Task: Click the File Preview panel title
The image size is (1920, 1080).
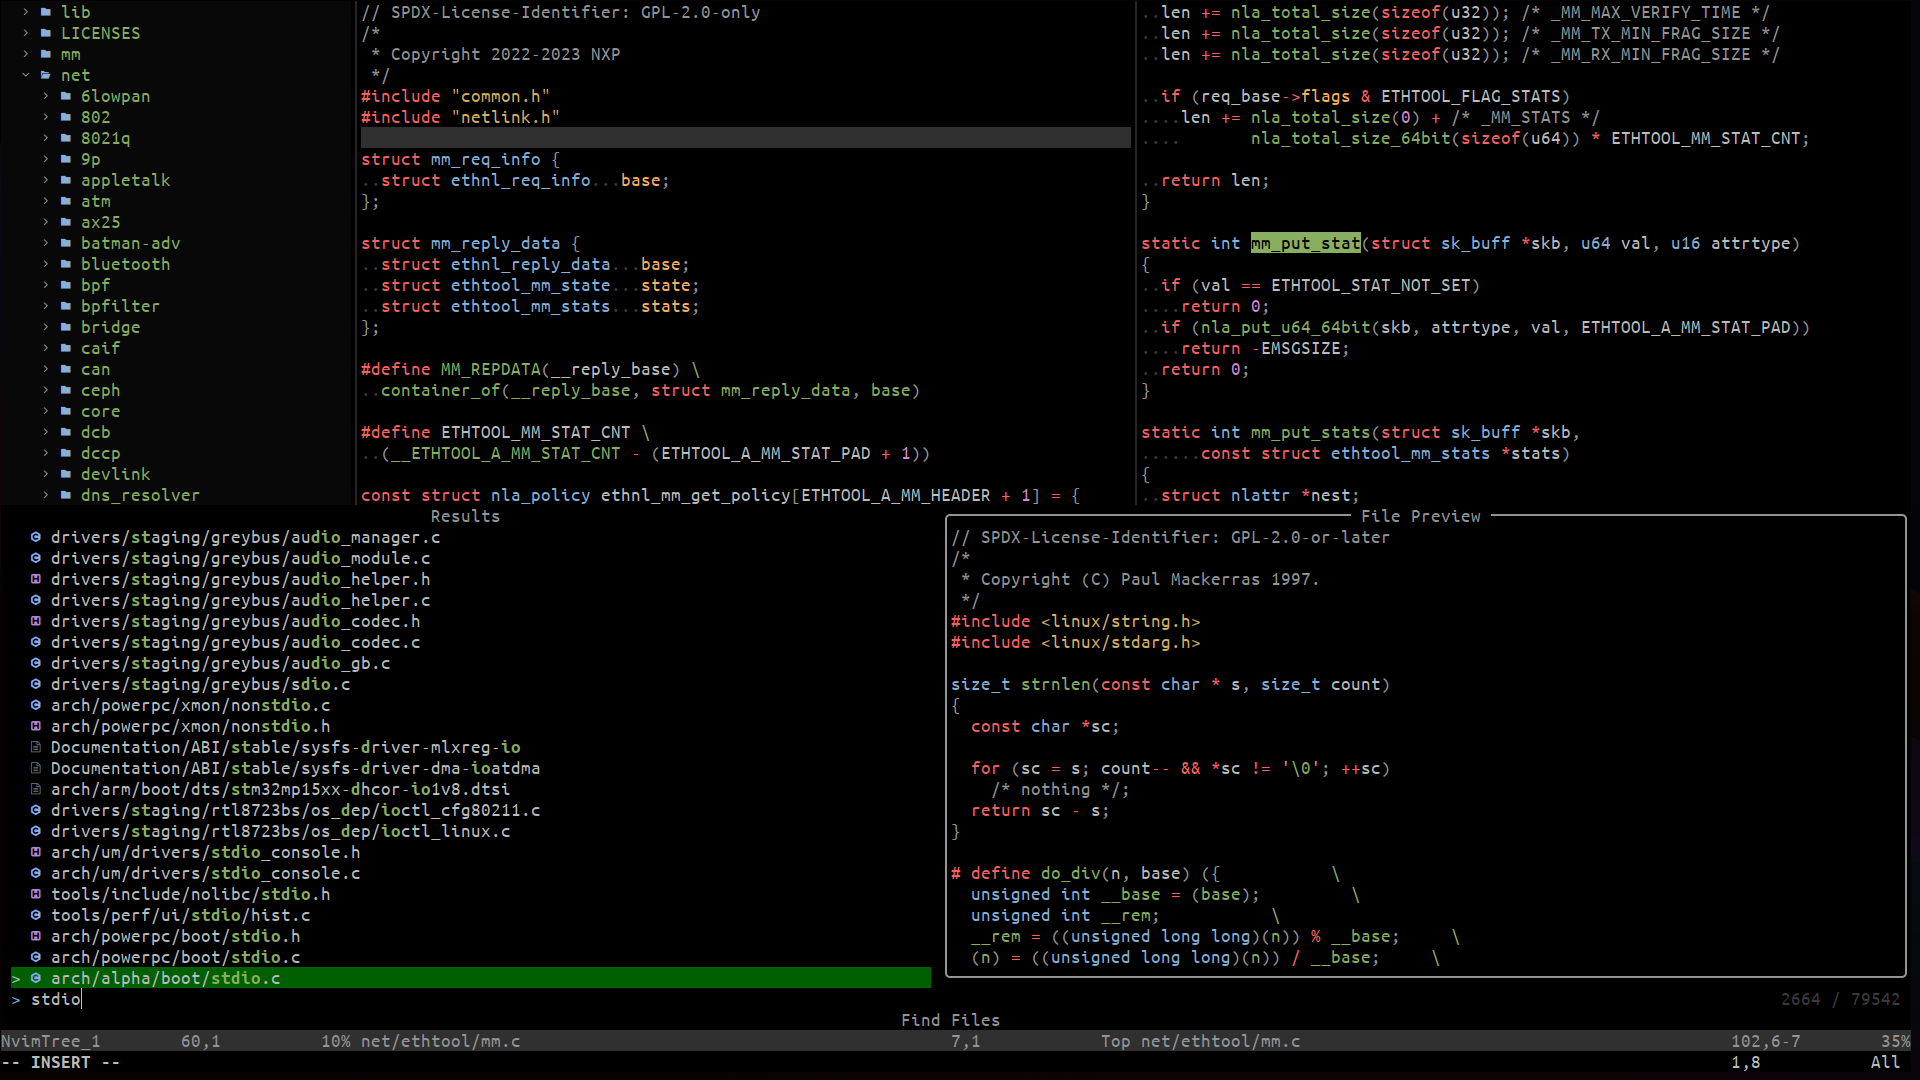Action: (1421, 516)
